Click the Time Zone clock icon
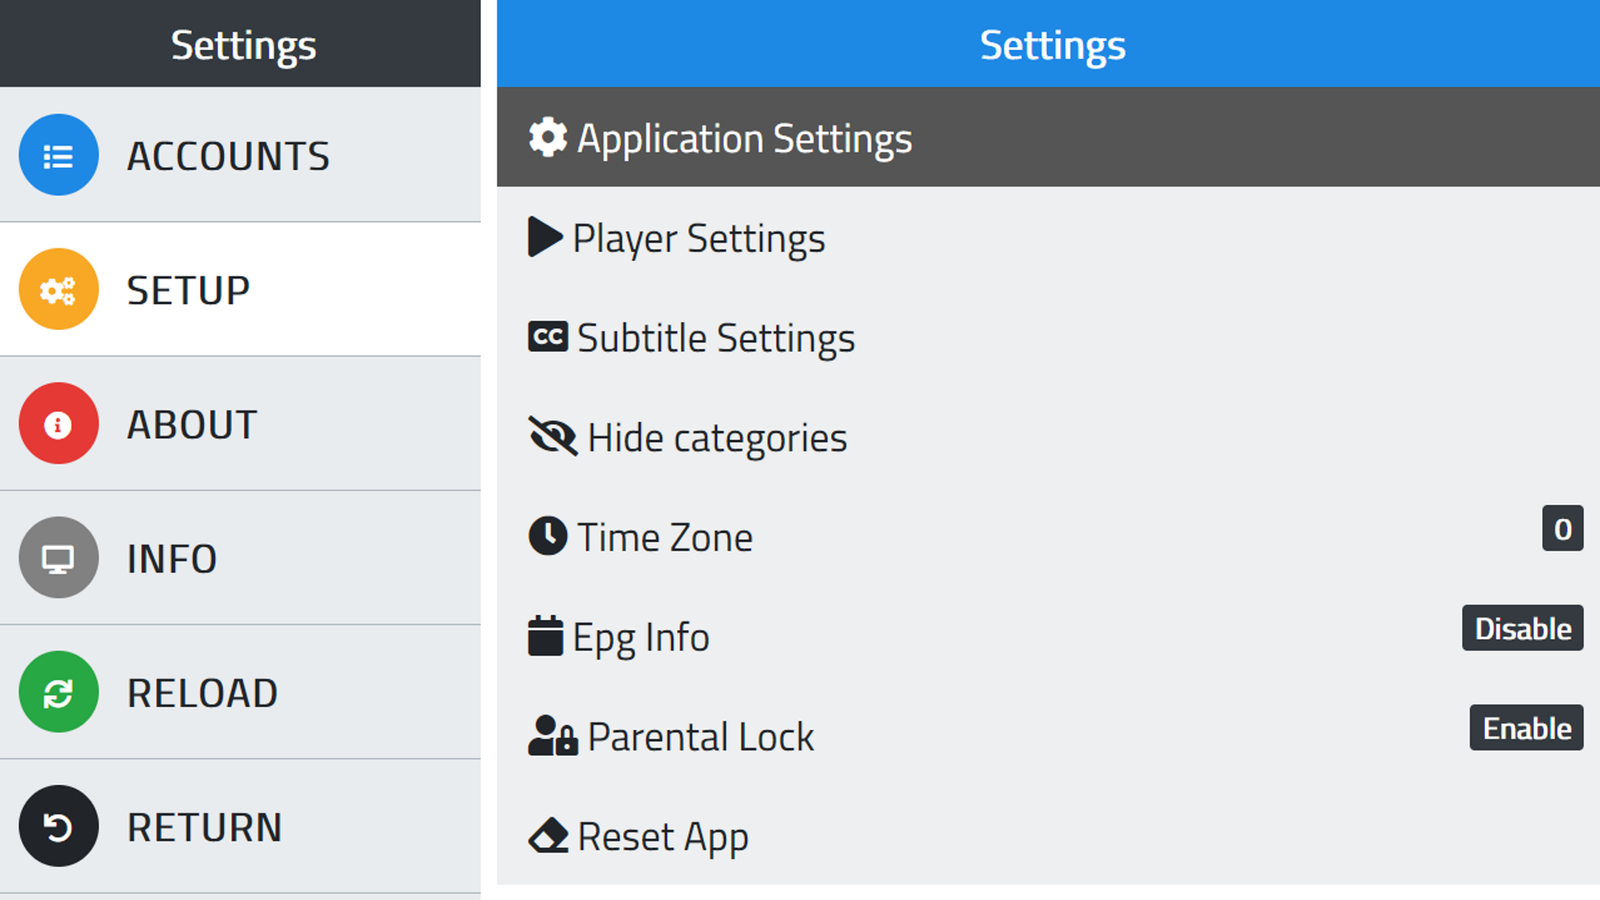The image size is (1600, 900). (x=548, y=536)
